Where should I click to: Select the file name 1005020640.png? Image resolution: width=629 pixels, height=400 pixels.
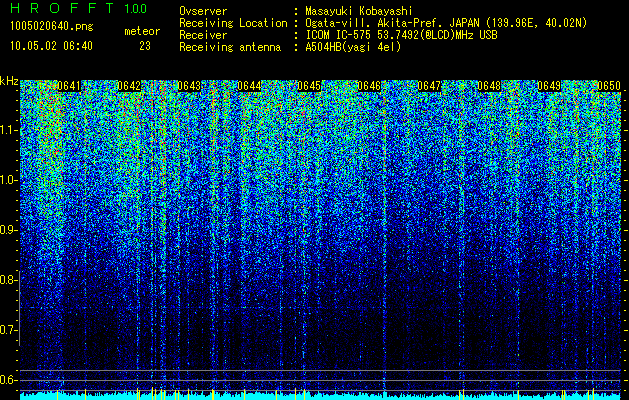pos(52,27)
